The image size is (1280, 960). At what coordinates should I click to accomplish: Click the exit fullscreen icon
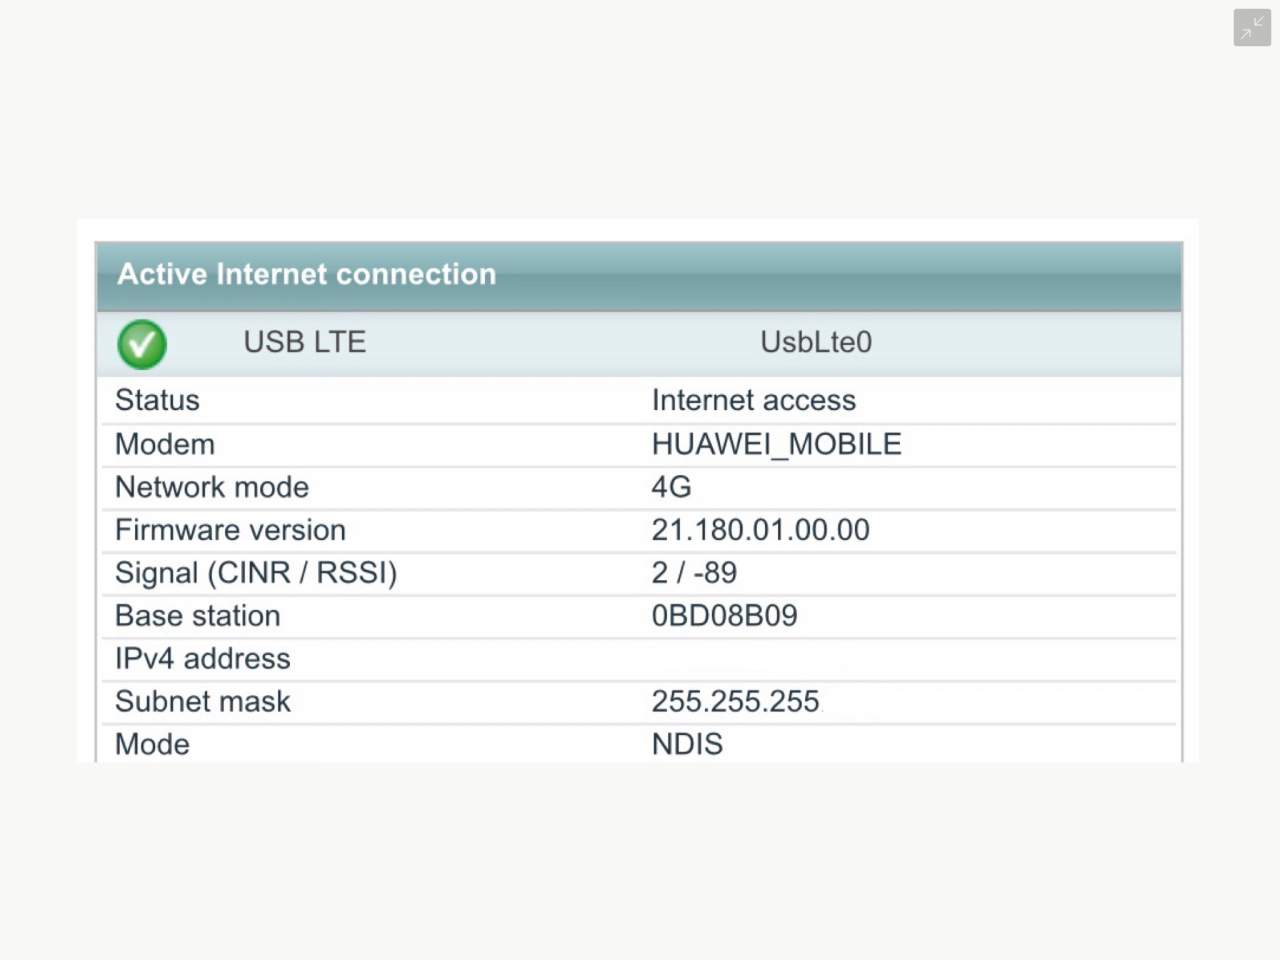[1251, 28]
